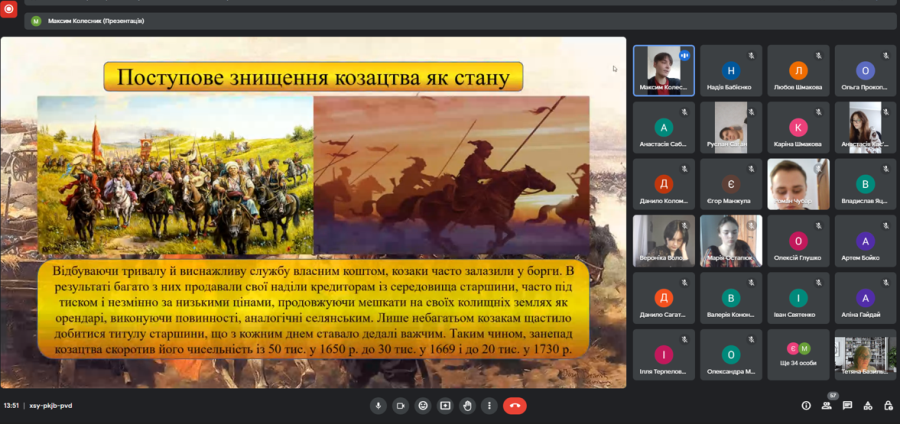Click the 57 participants count badge
The width and height of the screenshot is (900, 424).
tap(833, 396)
